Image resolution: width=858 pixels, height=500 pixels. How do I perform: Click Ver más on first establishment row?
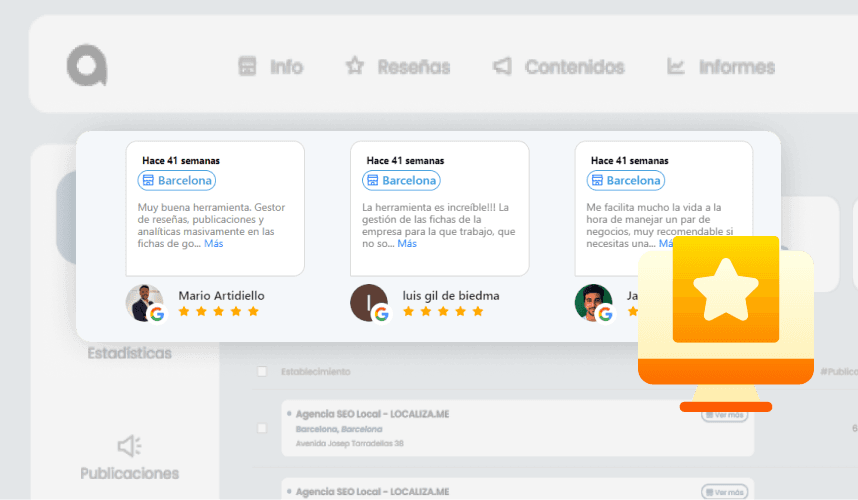click(724, 415)
